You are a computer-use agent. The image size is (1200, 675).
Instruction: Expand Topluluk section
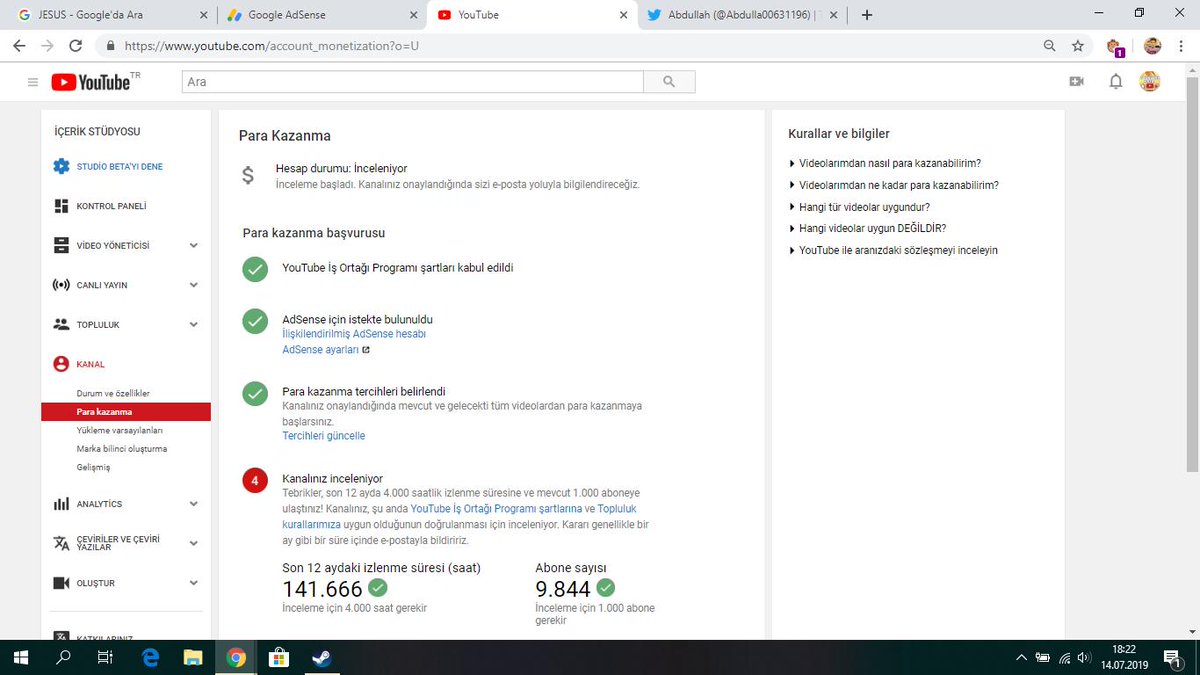[194, 324]
